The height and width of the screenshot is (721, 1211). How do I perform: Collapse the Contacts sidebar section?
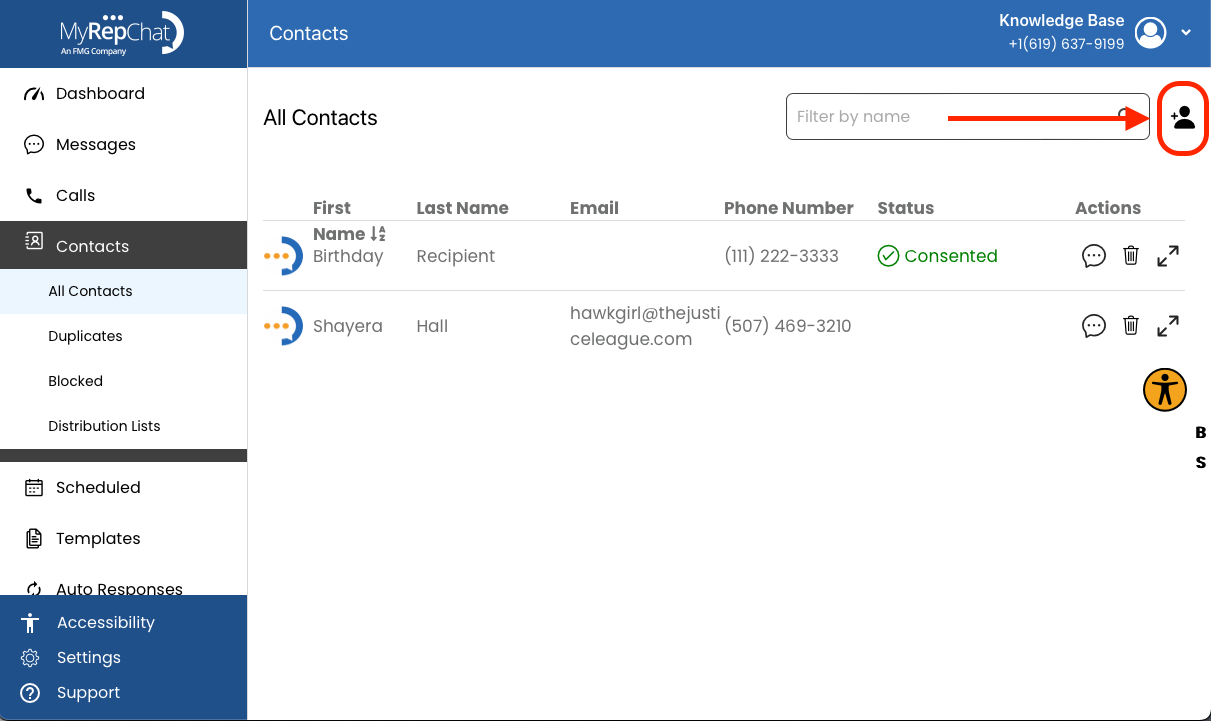tap(124, 246)
